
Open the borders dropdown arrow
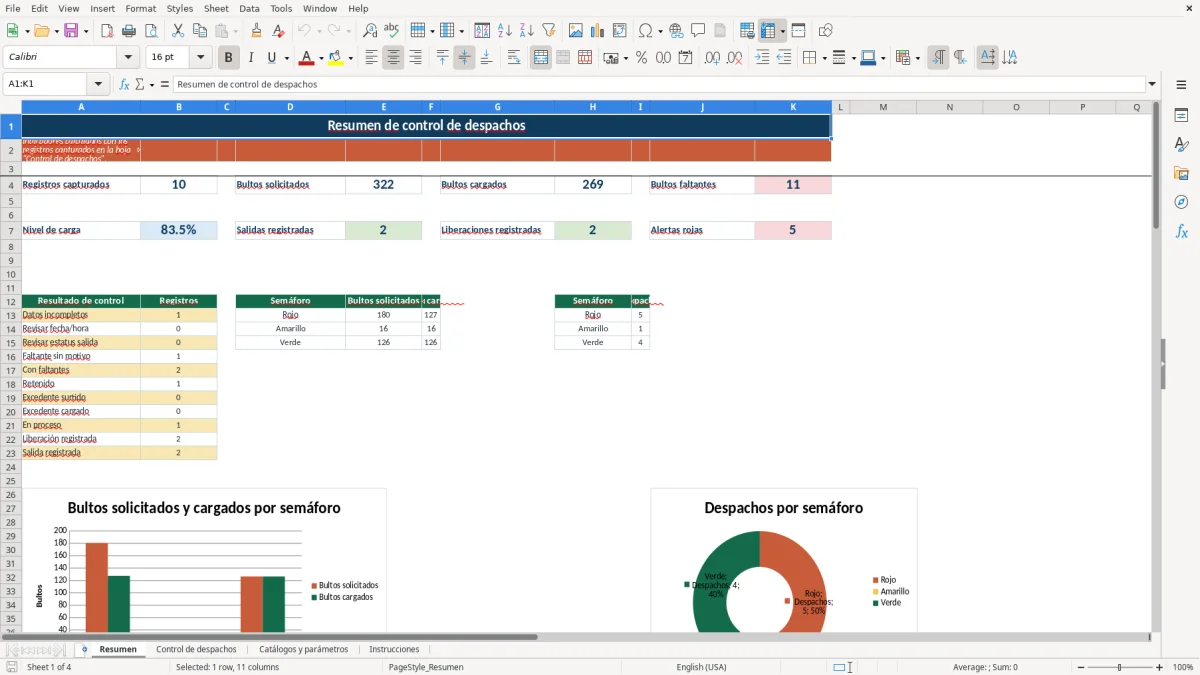coord(824,58)
